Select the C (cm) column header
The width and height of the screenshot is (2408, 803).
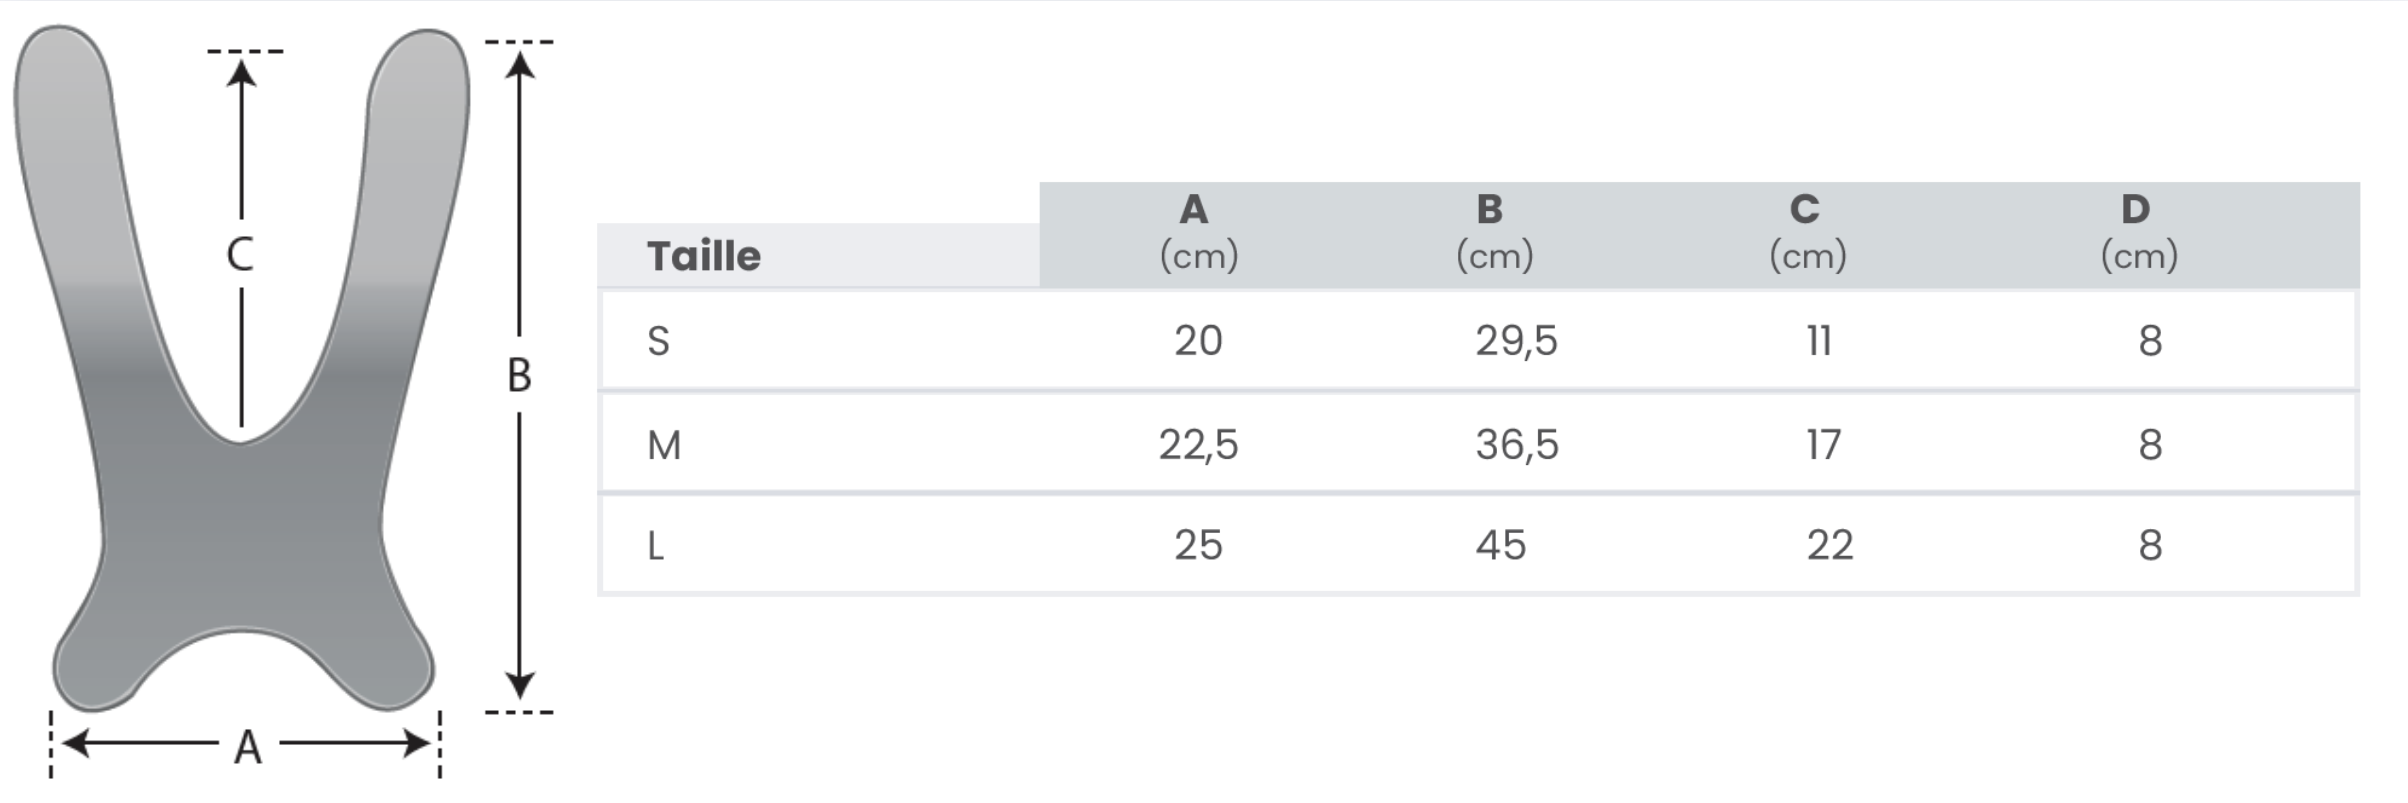click(1807, 233)
